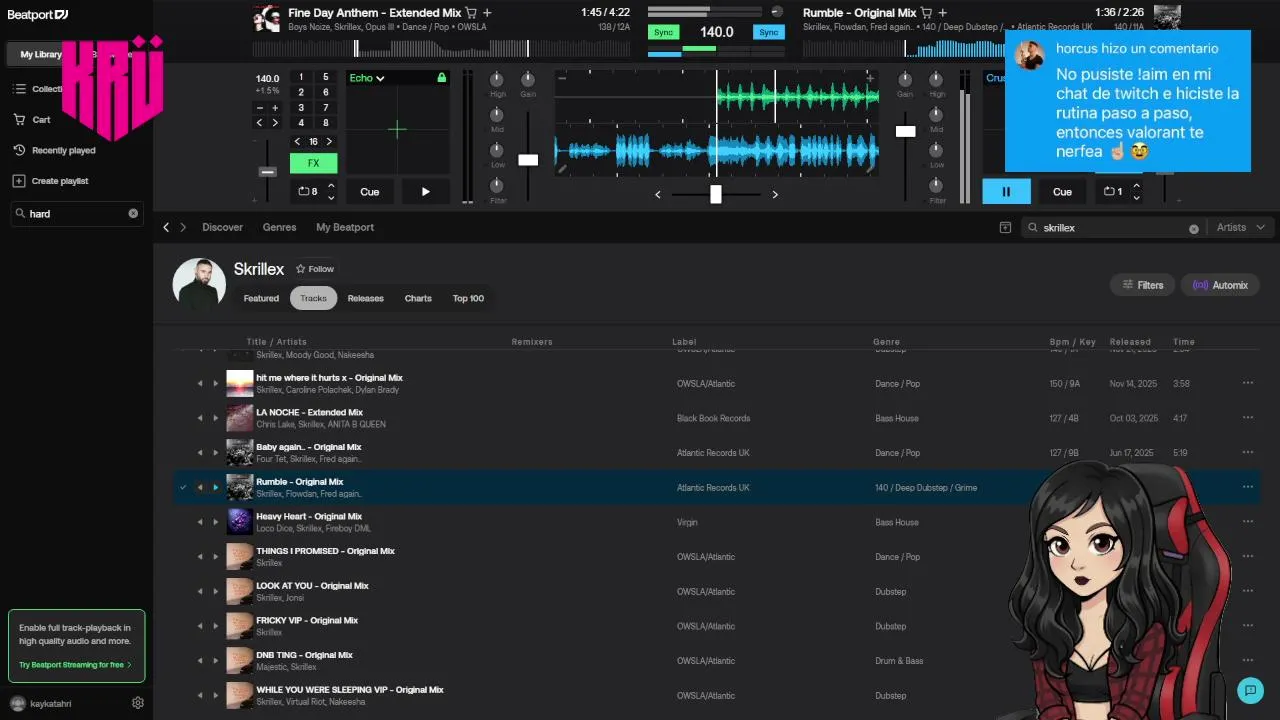Go forward in browser navigation
The height and width of the screenshot is (720, 1280).
click(183, 227)
